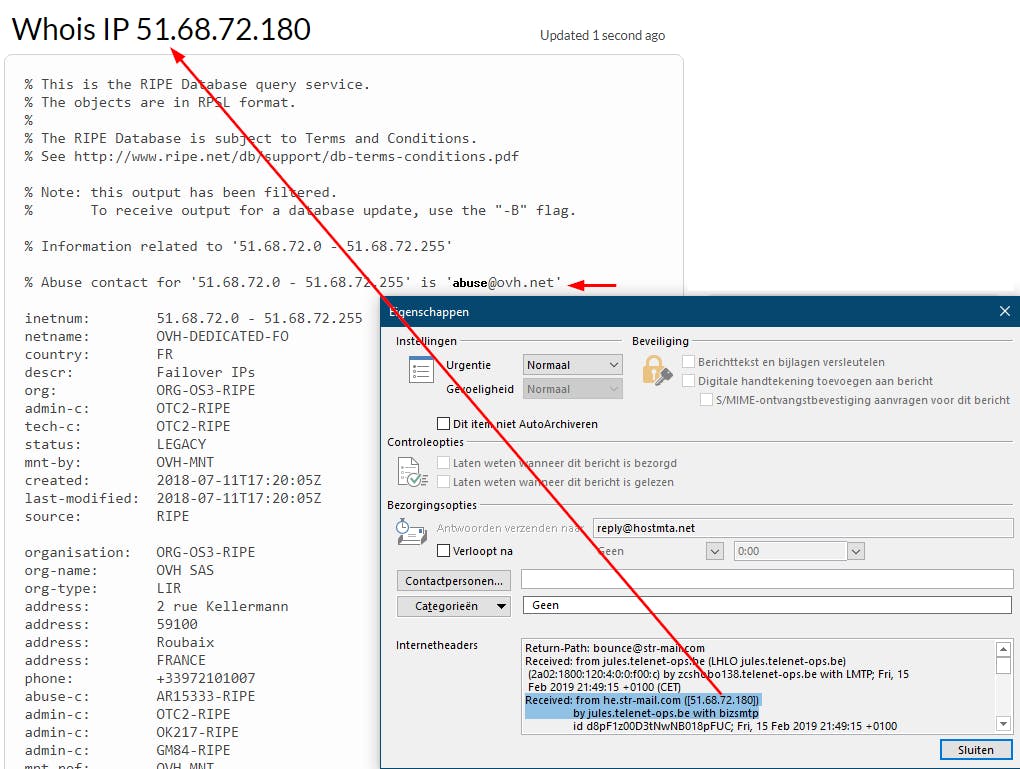Click the reply@hostmta.net reply-to field

click(803, 528)
